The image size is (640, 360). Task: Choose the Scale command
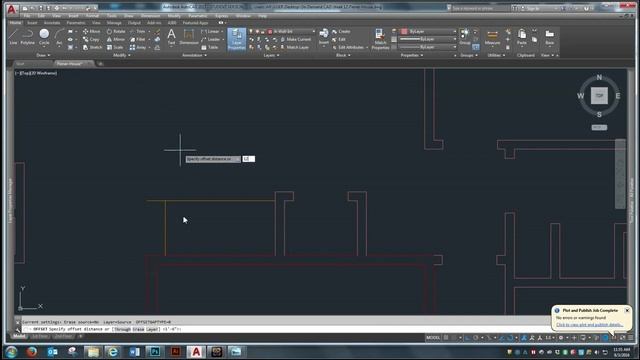coord(115,47)
